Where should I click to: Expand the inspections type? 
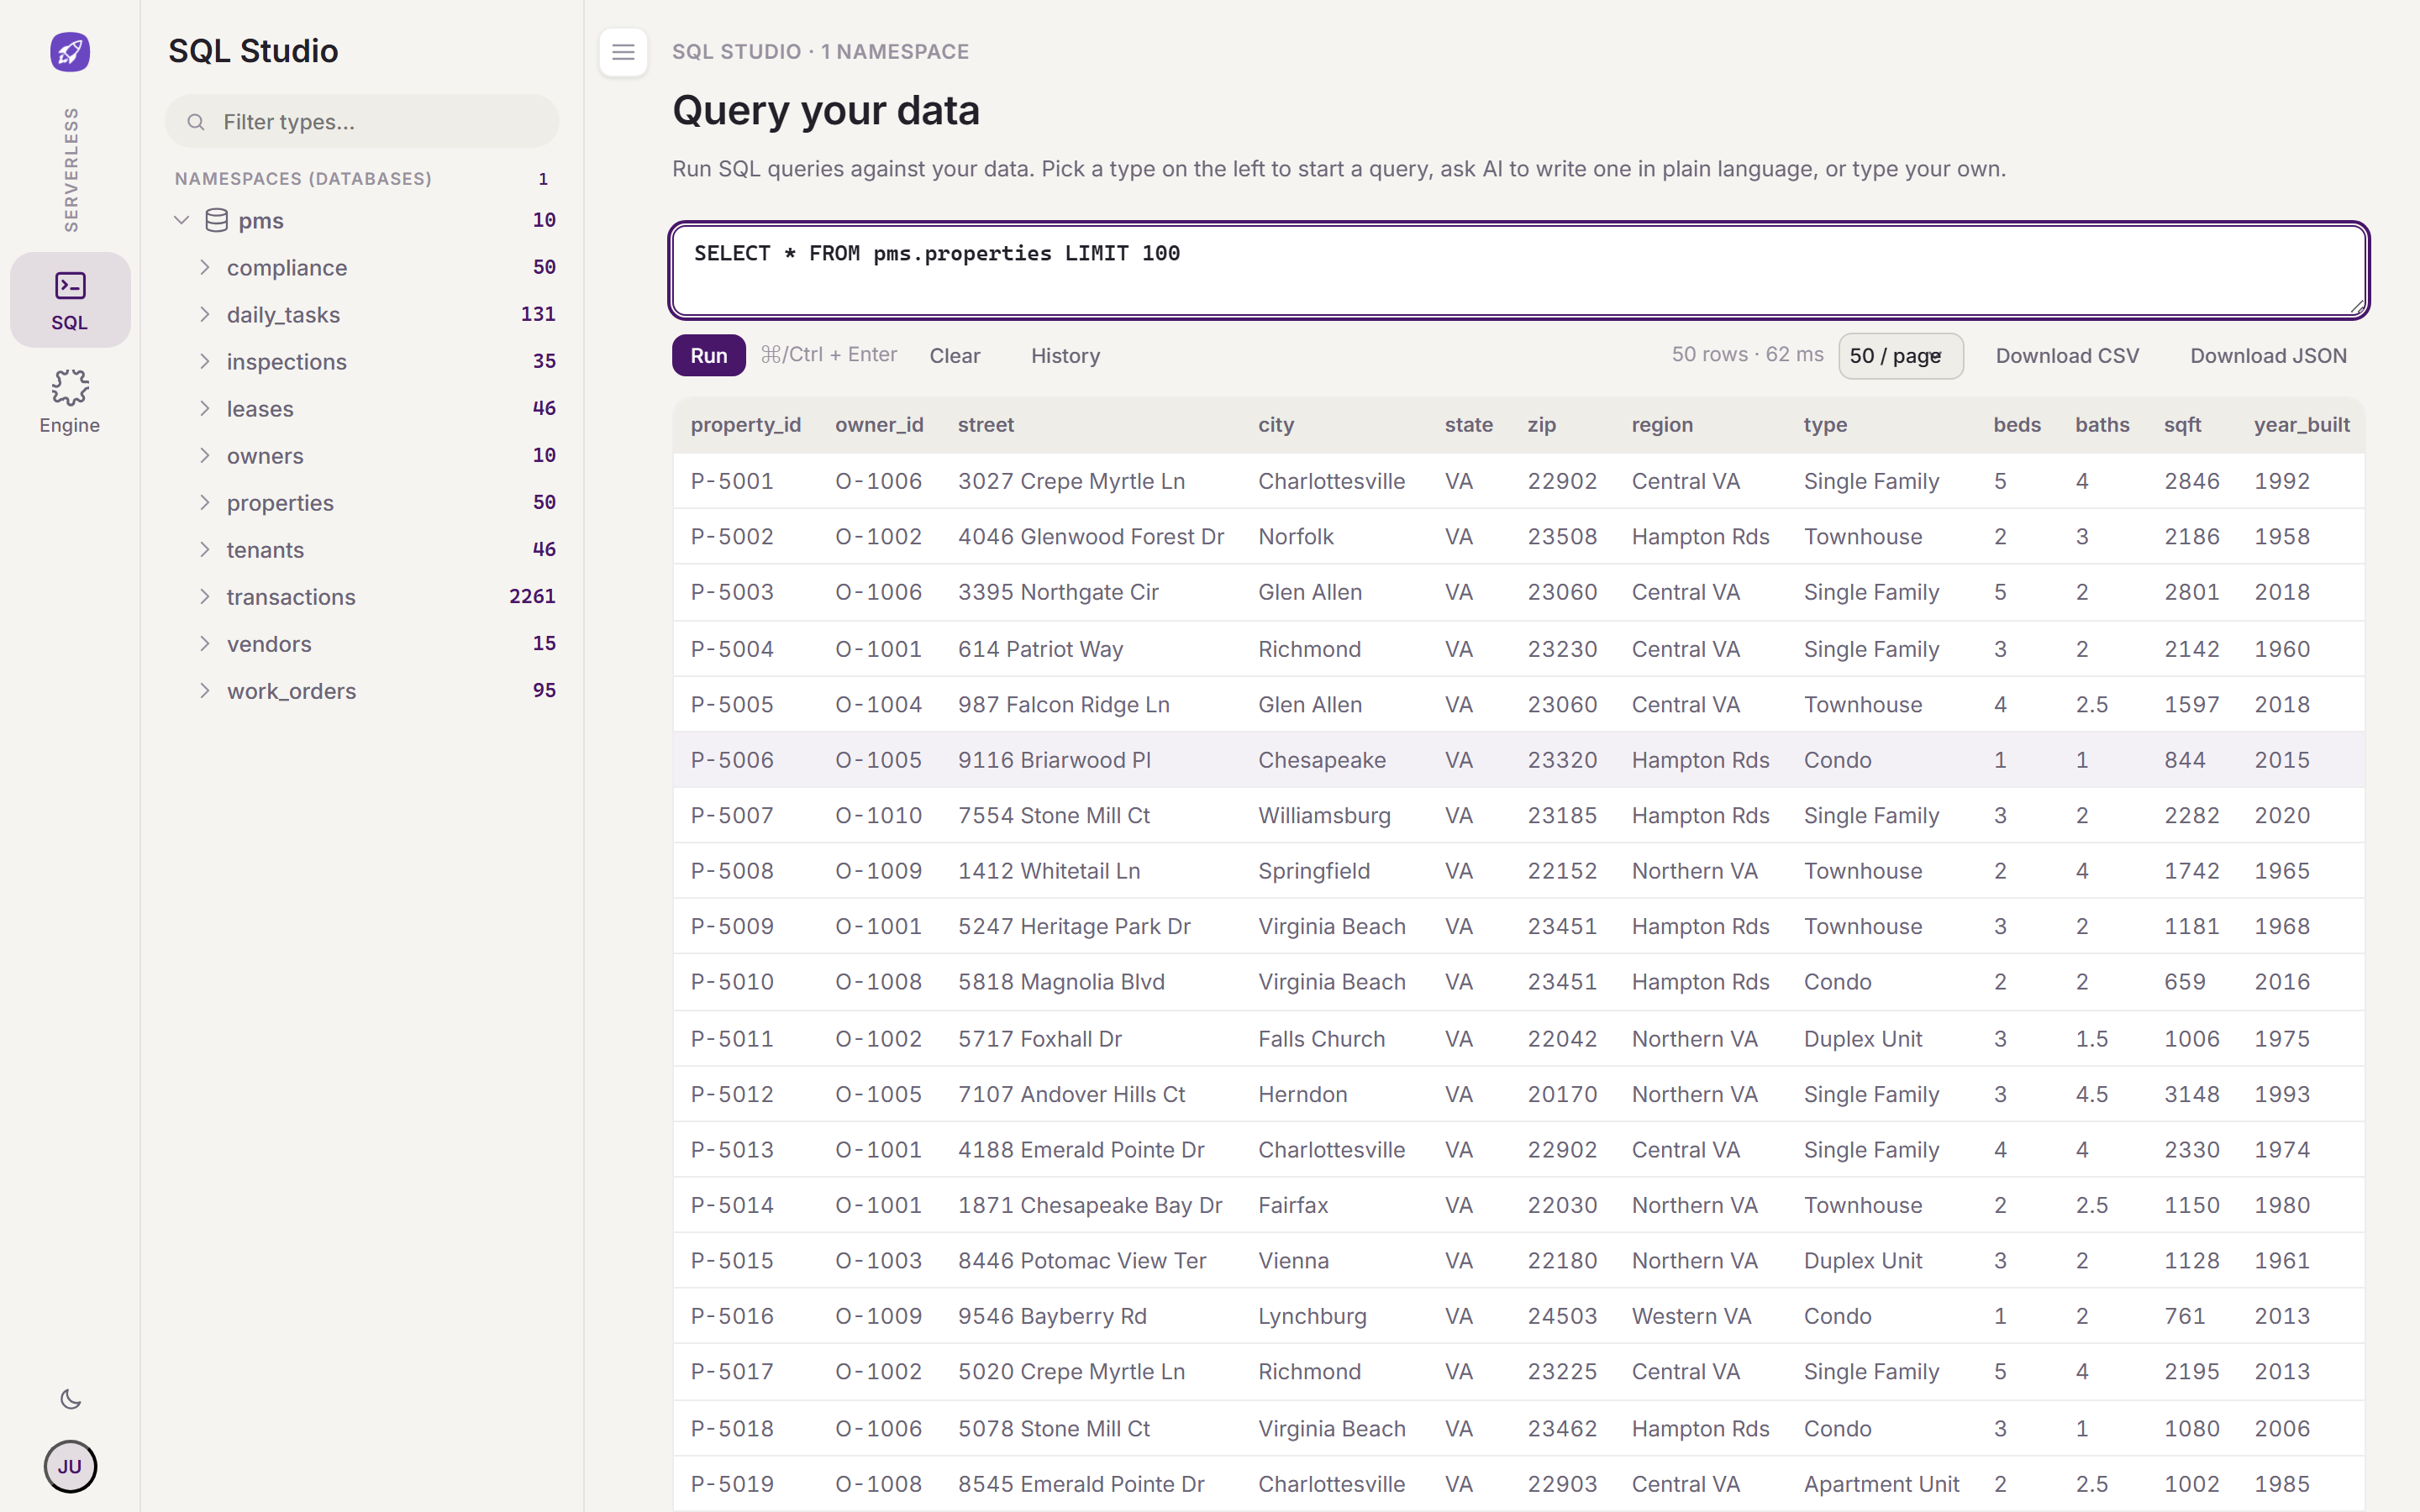tap(204, 361)
